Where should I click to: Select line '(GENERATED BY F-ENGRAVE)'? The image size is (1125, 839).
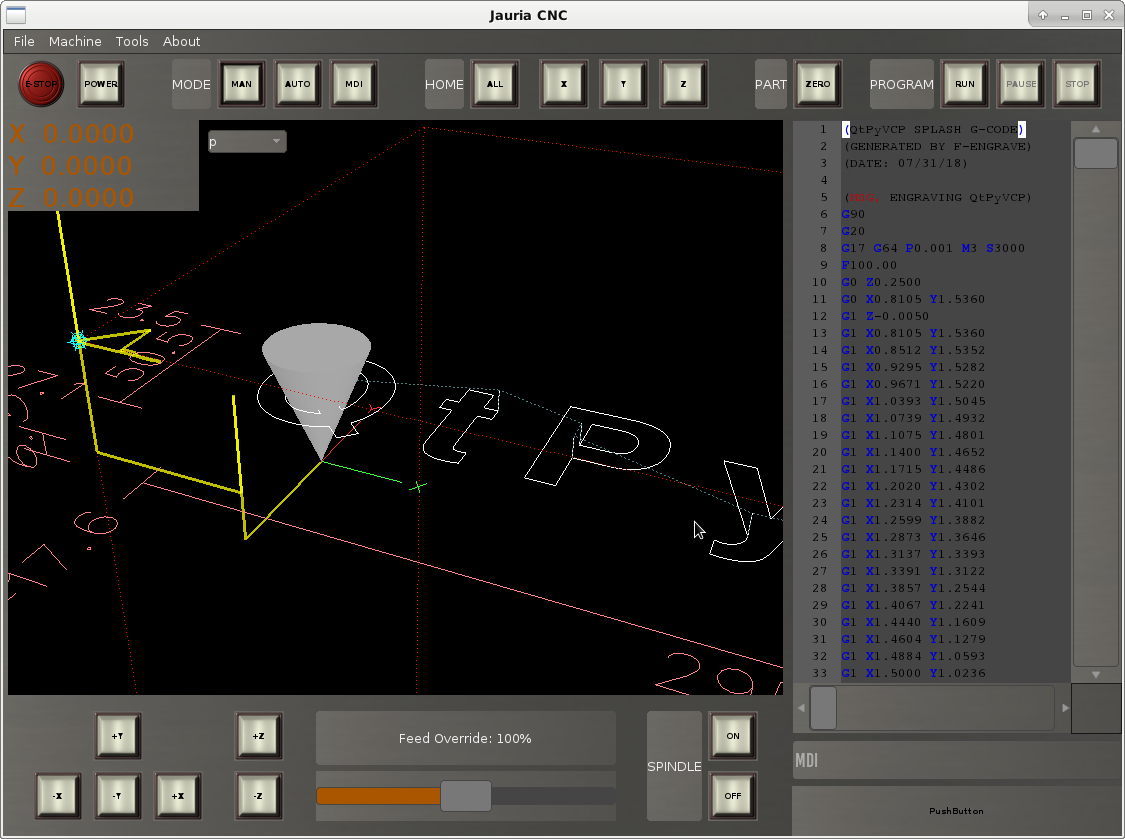point(938,146)
